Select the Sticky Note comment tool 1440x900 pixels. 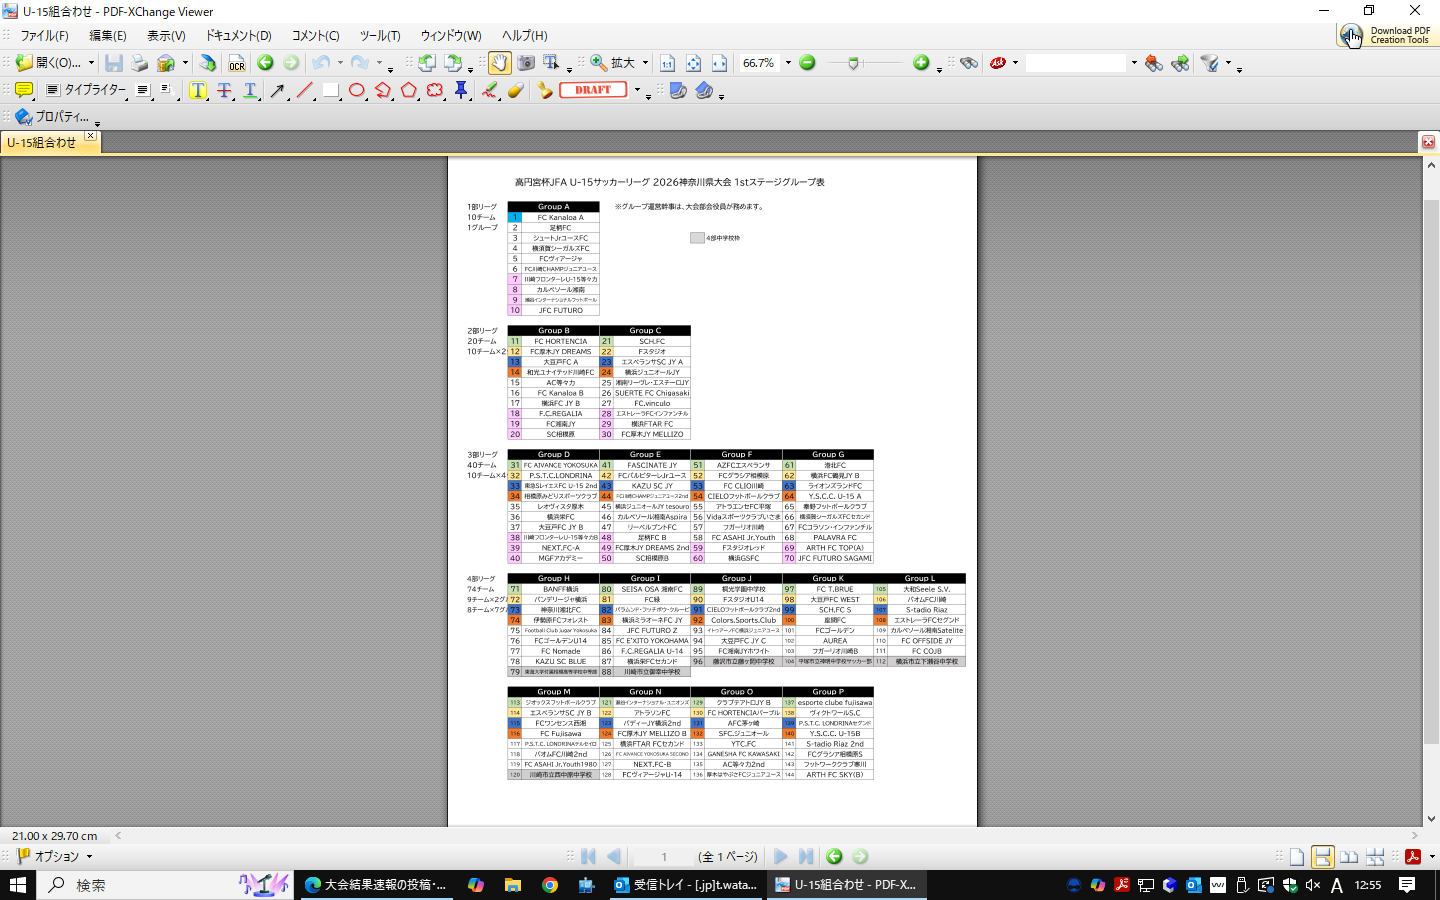[x=24, y=90]
